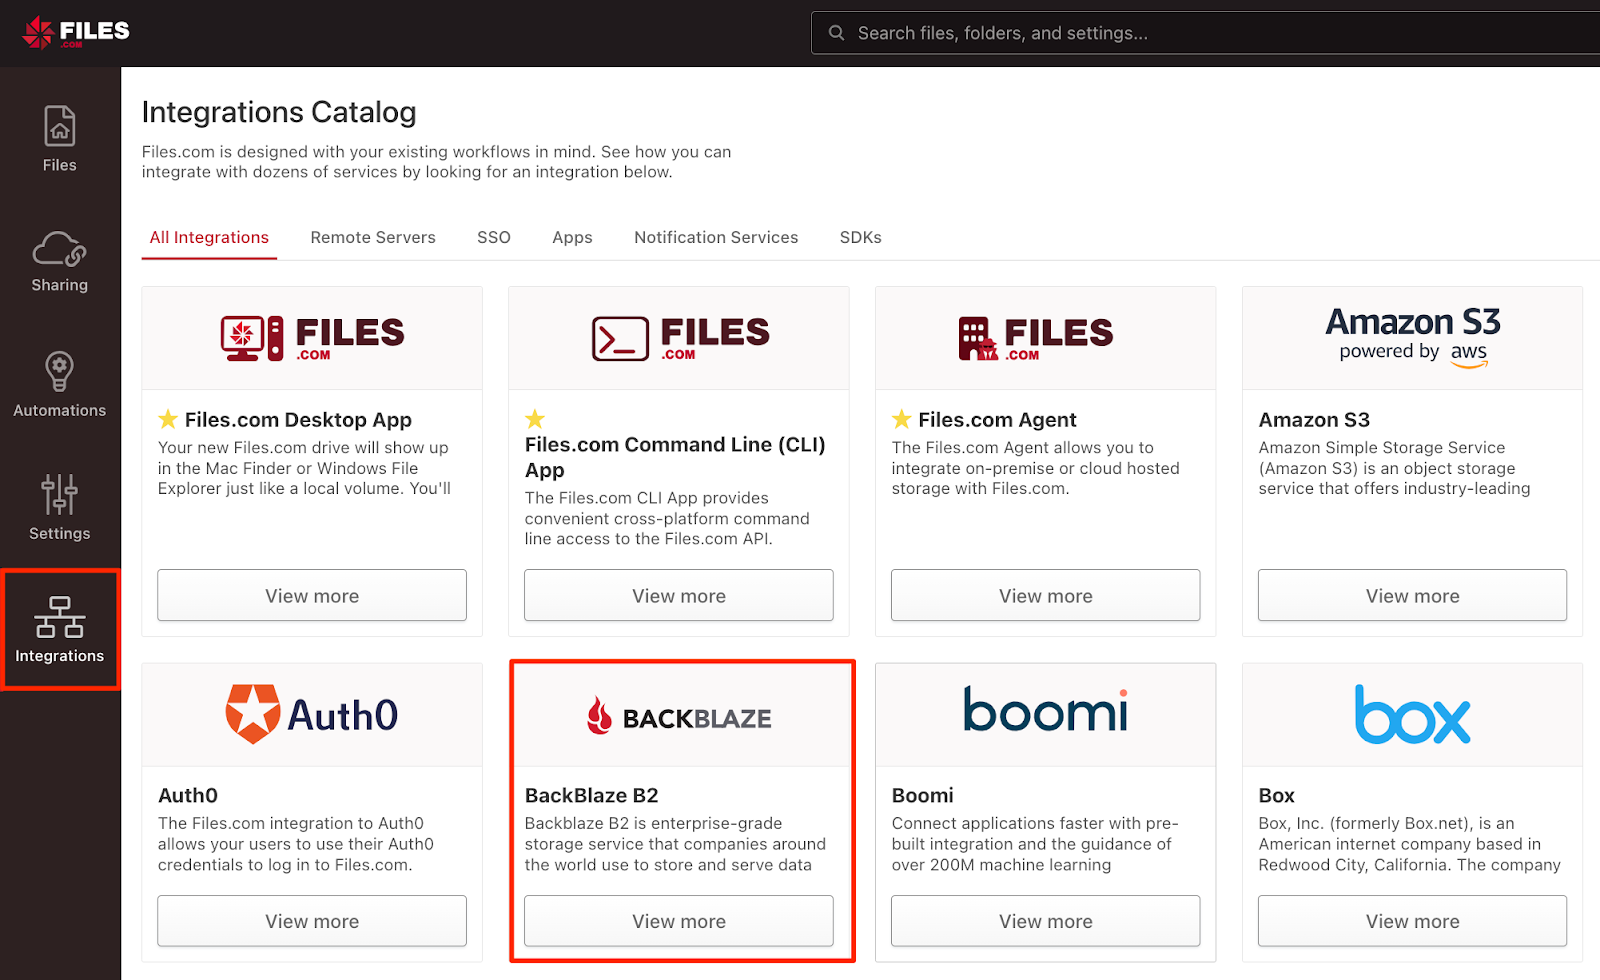The image size is (1600, 980).
Task: Click the Files.com Agent logo
Action: point(1036,338)
